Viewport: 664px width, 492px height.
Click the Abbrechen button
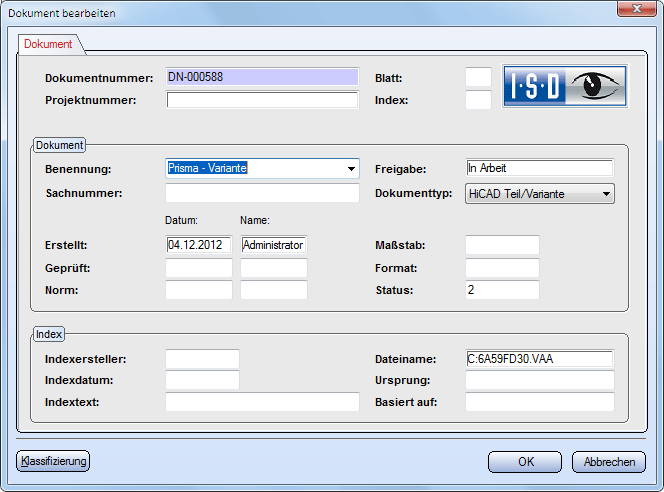[608, 462]
